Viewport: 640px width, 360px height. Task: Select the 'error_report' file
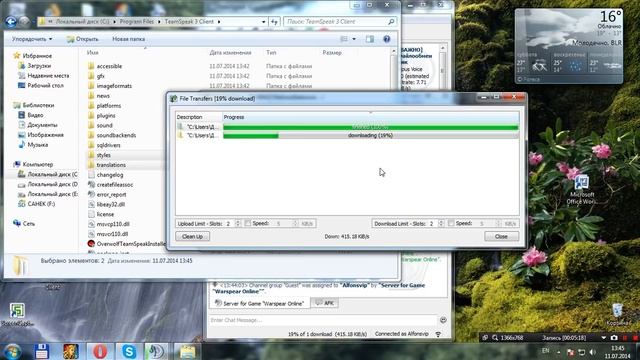tap(111, 195)
